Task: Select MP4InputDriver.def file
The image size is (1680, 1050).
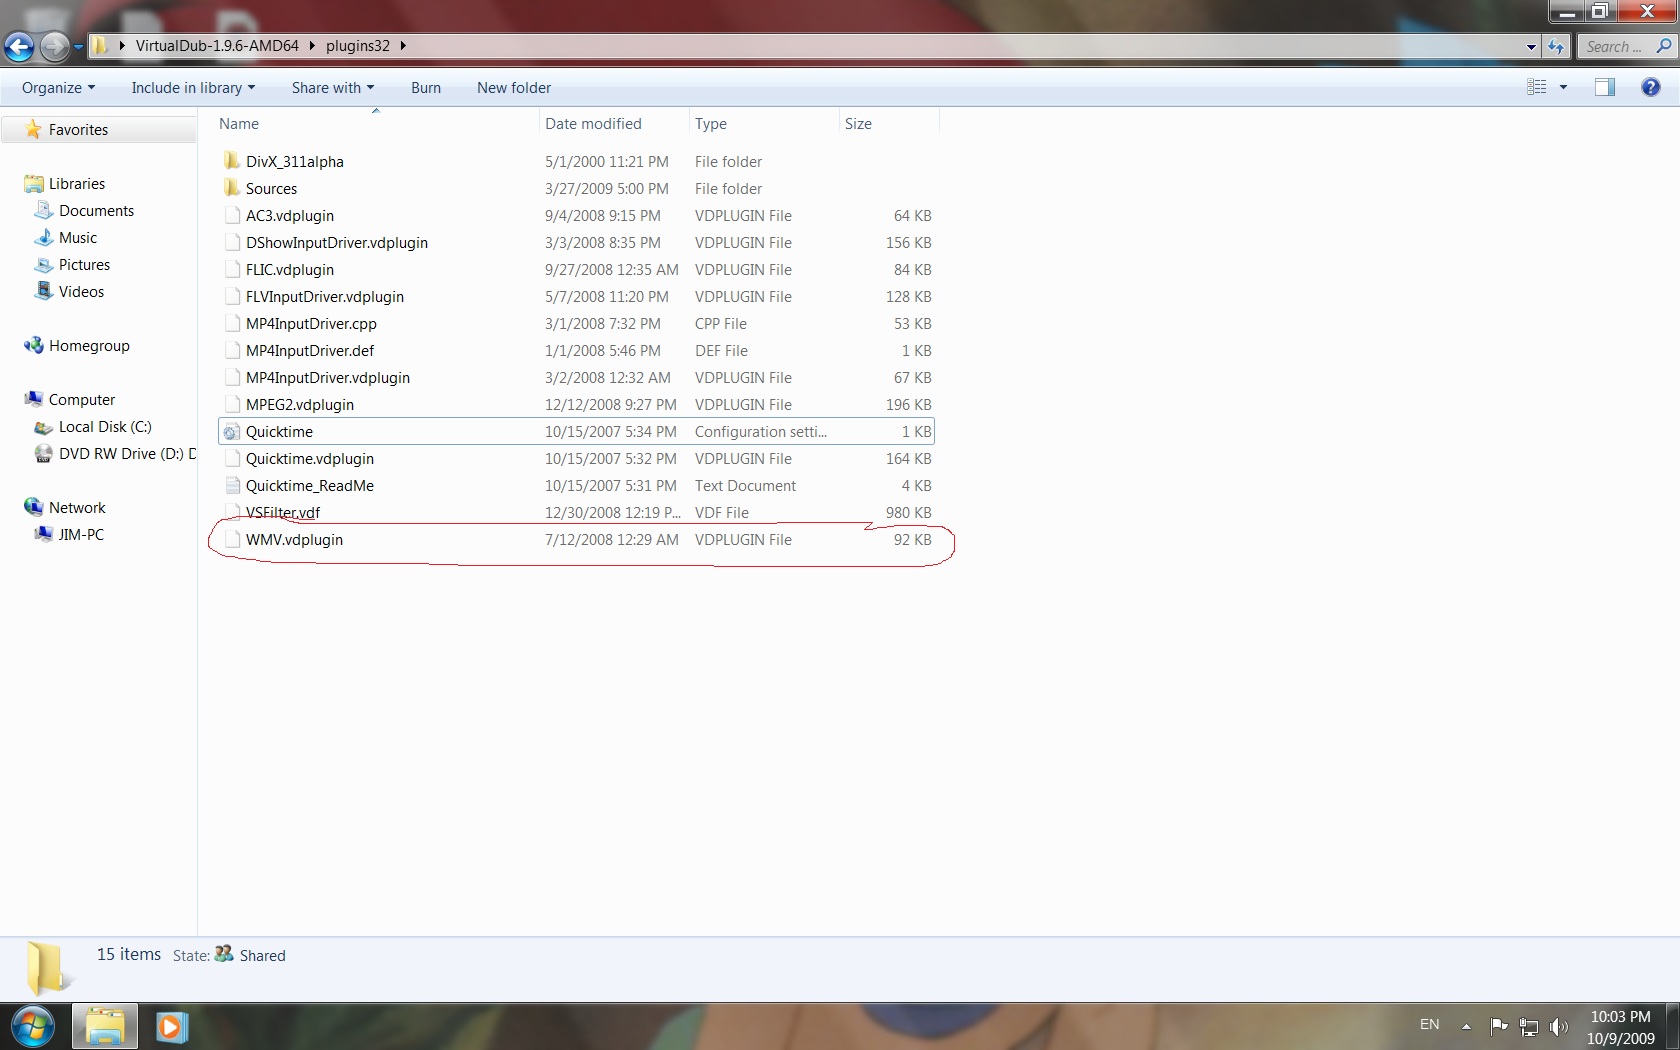Action: click(576, 351)
